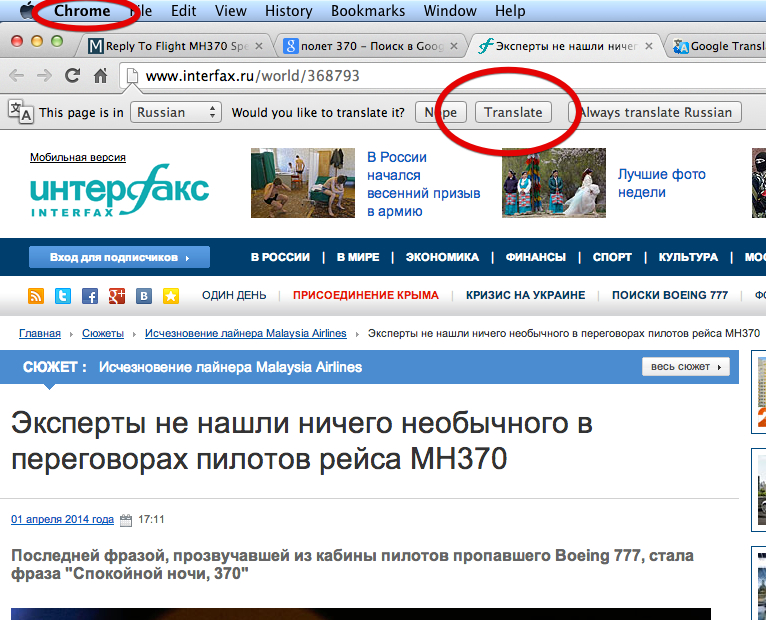This screenshot has height=620, width=766.
Task: Go to the В РОССИИ section
Action: [280, 257]
